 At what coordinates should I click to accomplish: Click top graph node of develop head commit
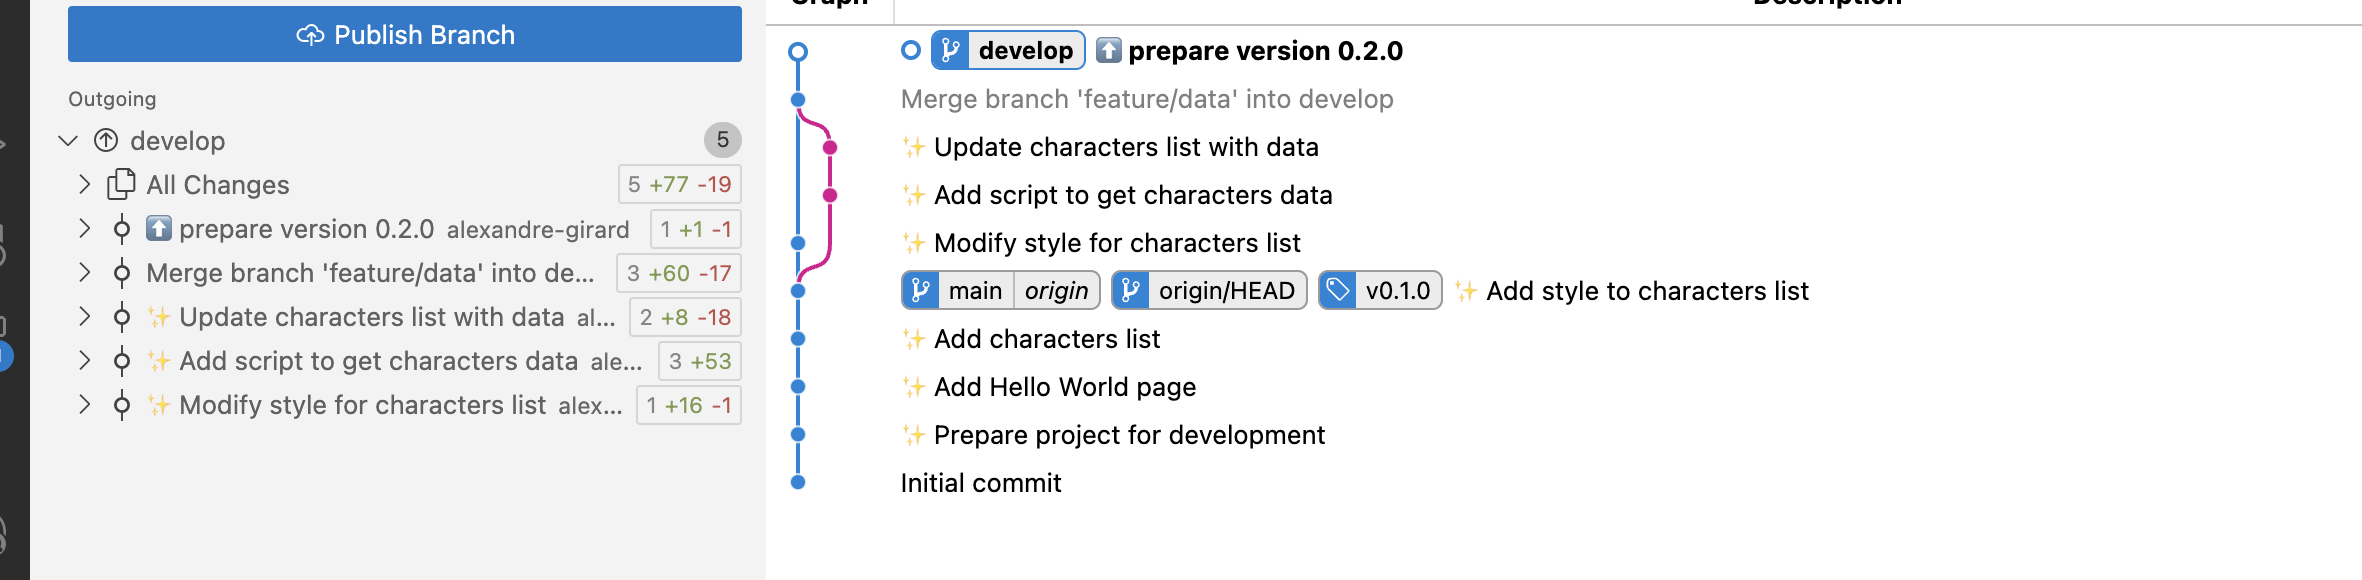click(x=798, y=51)
